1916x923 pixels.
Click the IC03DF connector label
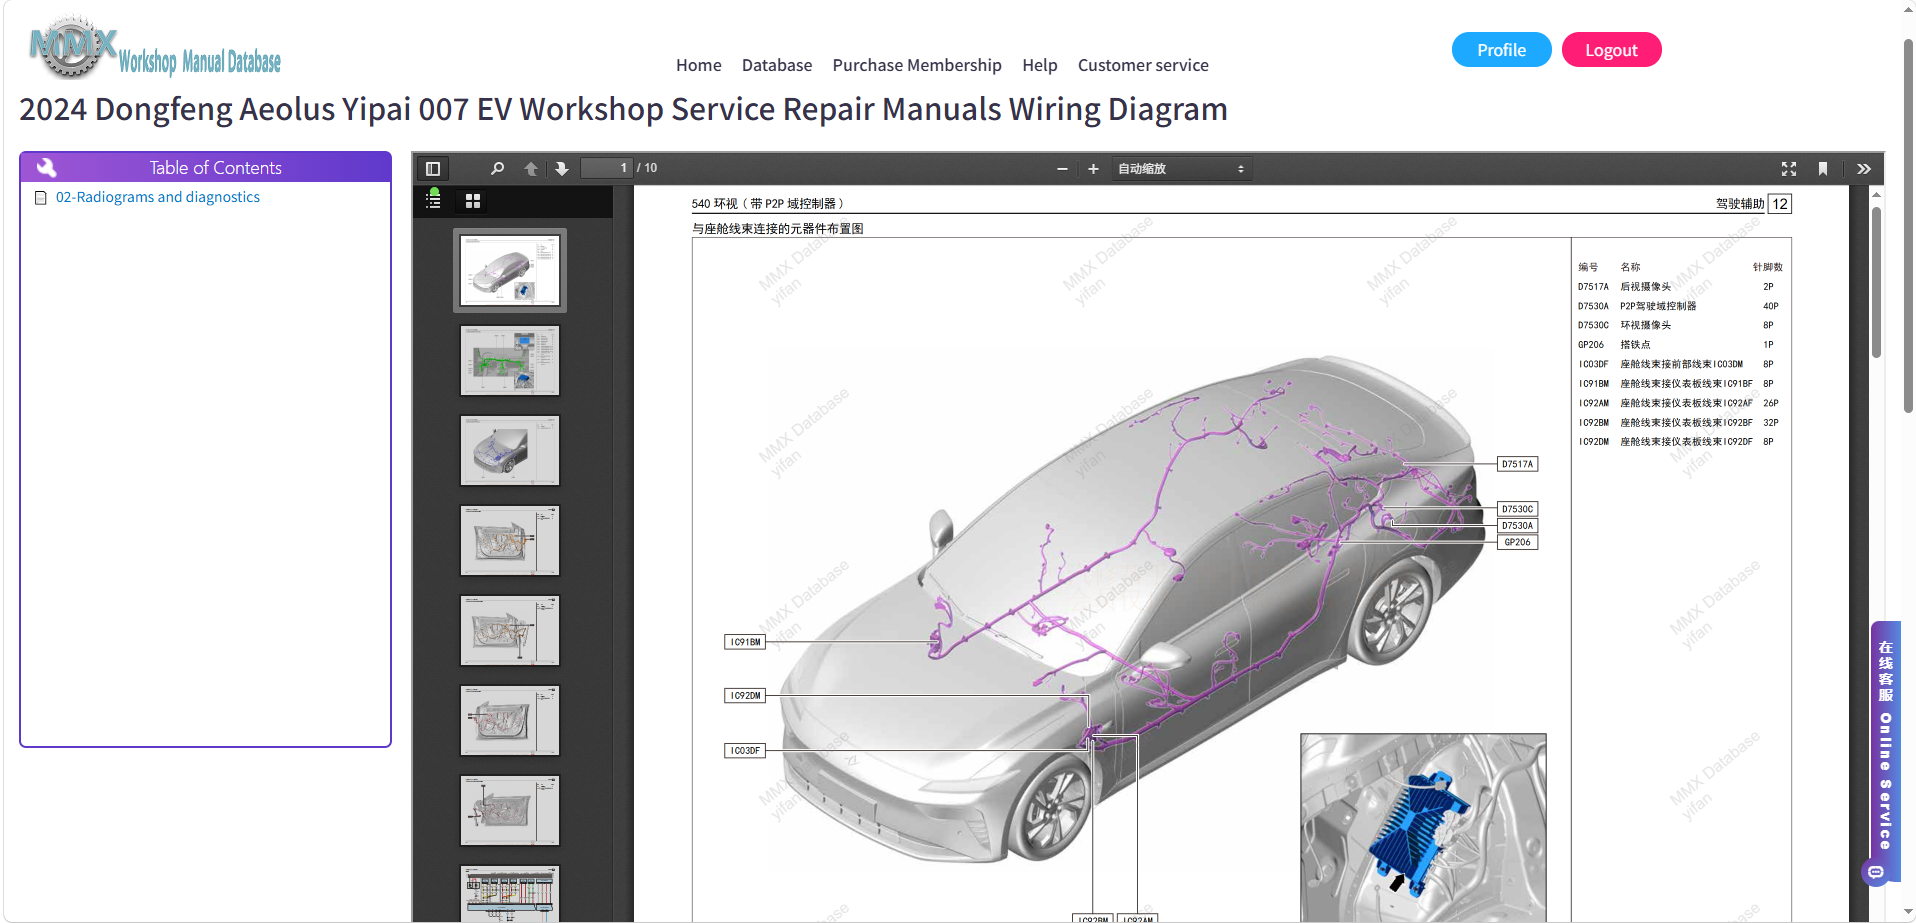click(x=745, y=750)
